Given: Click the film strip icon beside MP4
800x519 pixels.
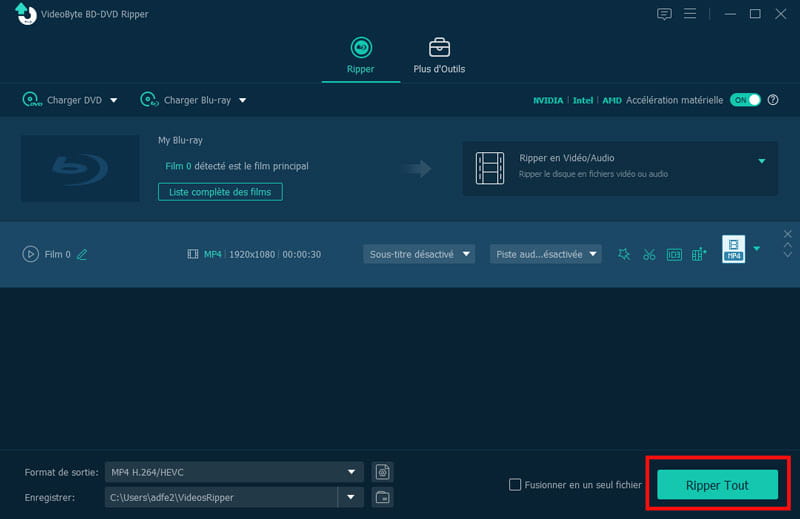Looking at the screenshot, I should click(x=193, y=254).
